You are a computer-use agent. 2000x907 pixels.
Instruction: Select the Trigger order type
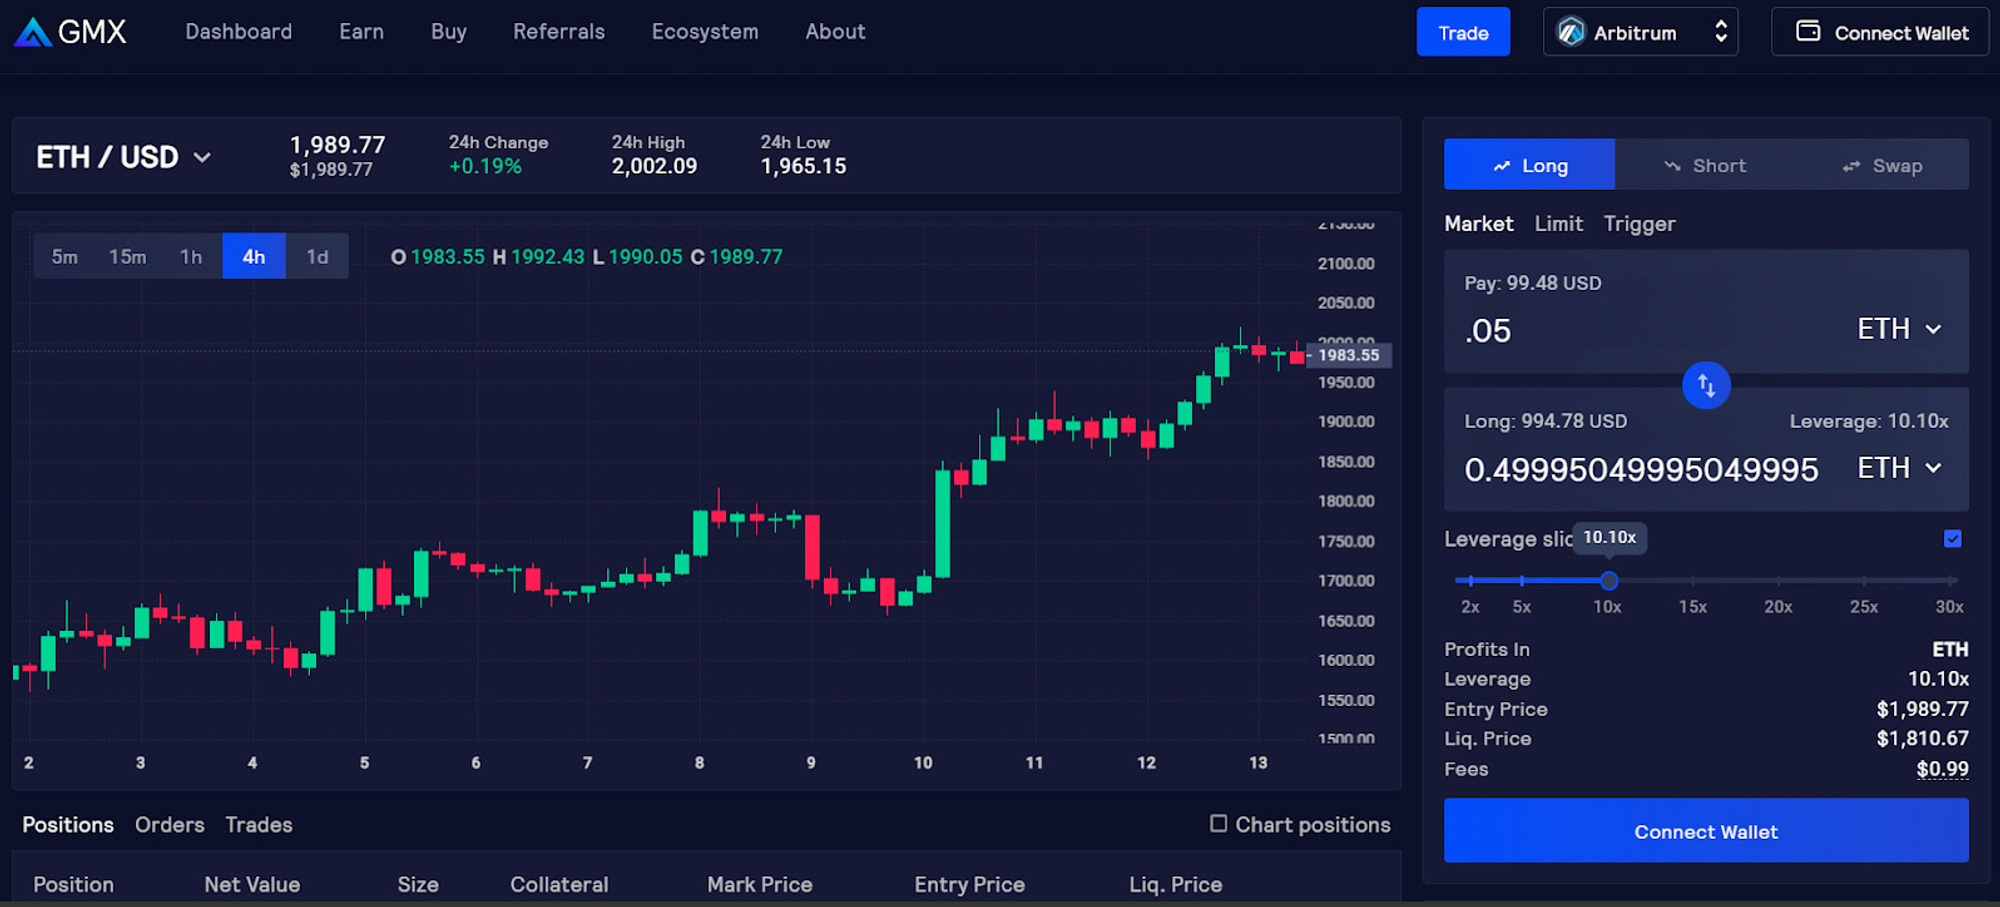1639,224
